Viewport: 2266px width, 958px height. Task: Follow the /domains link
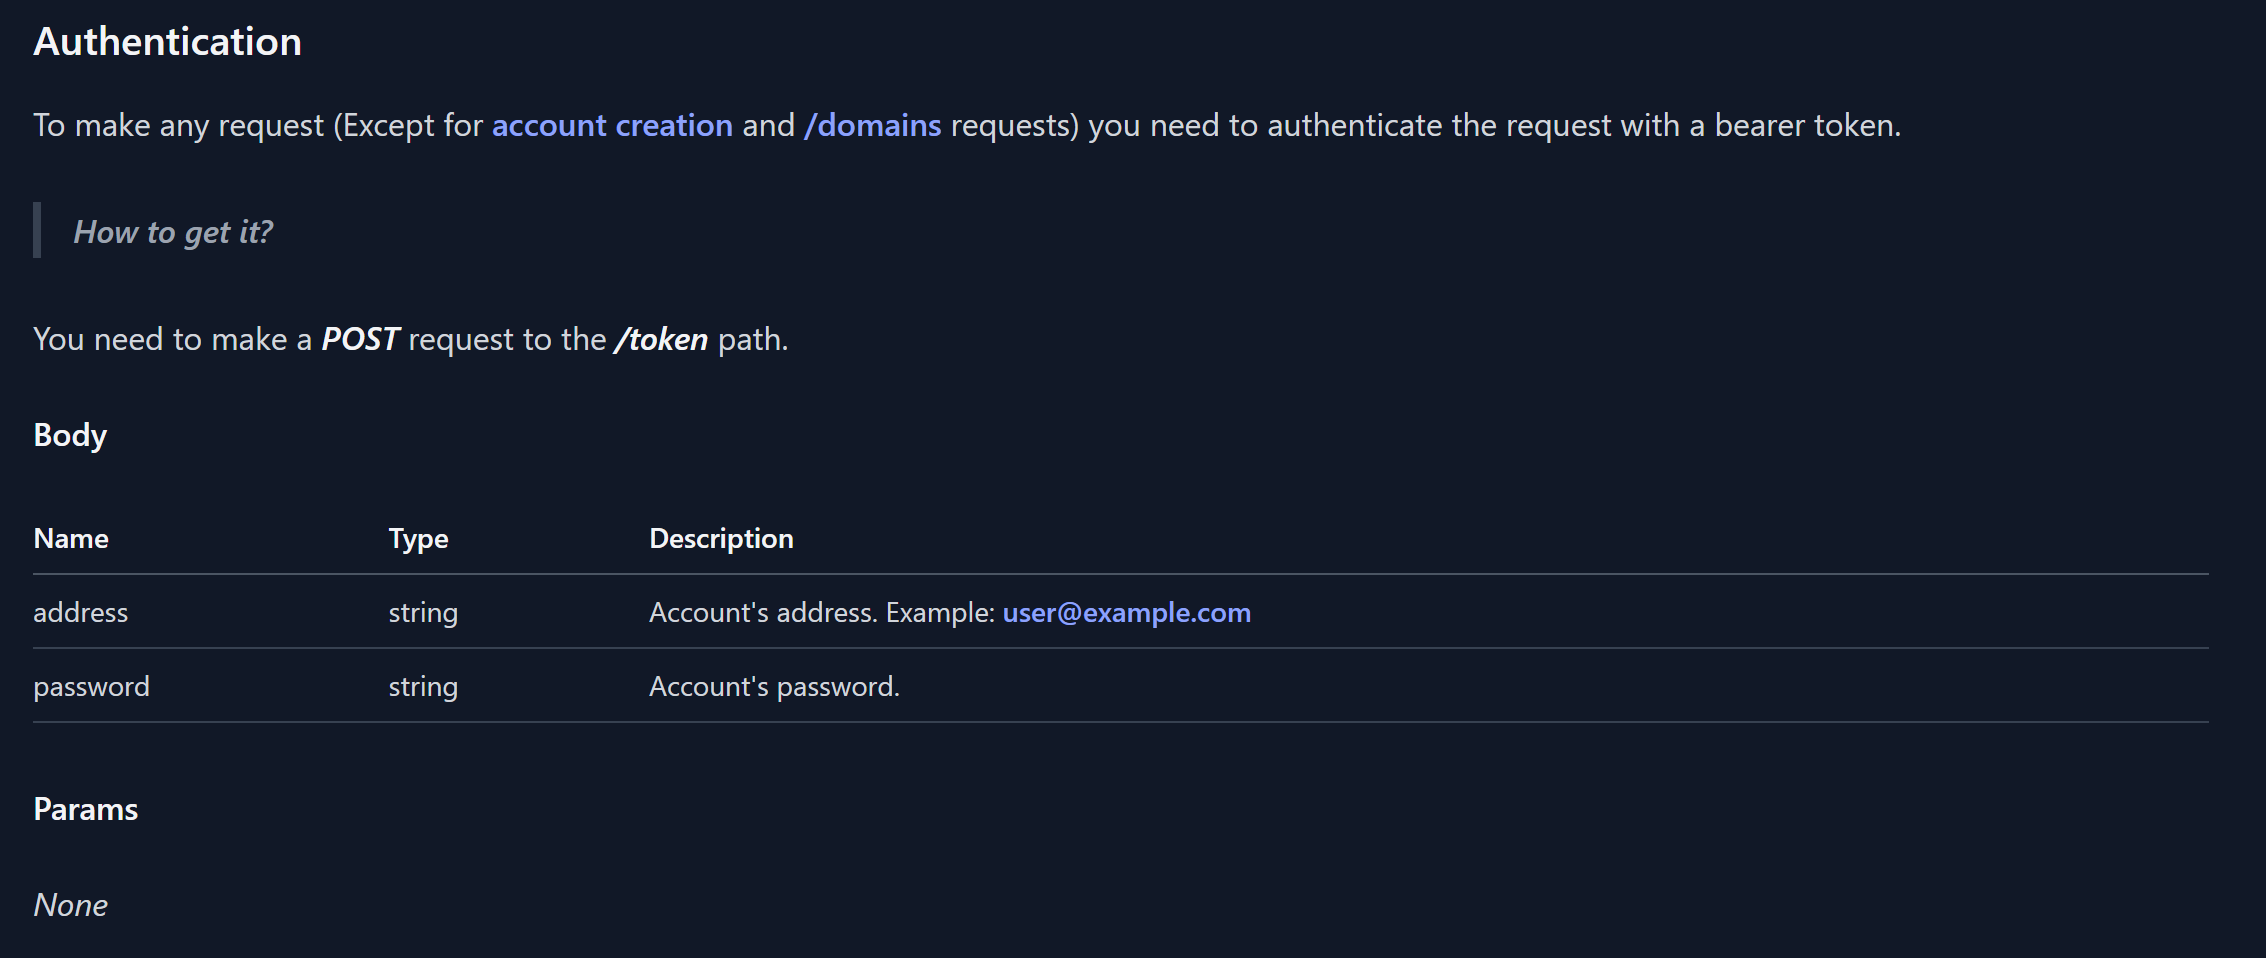872,125
